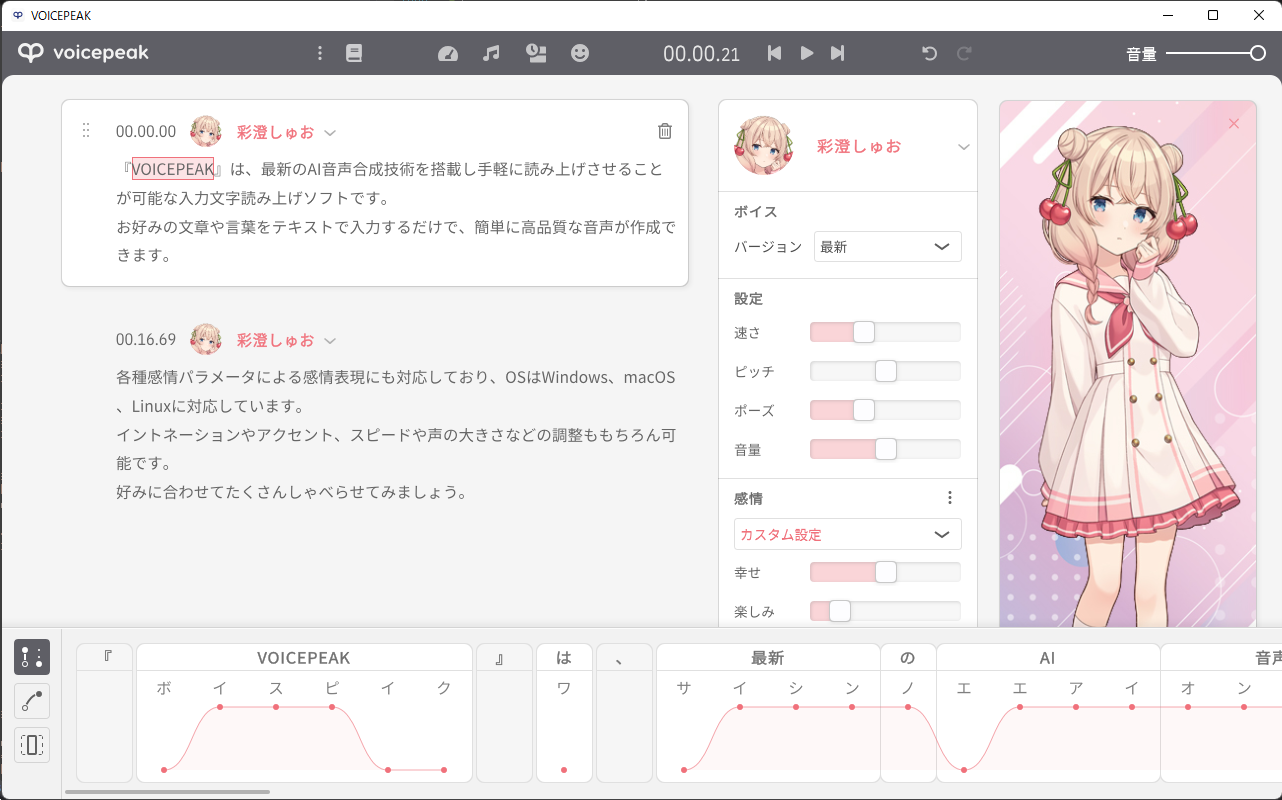The image size is (1282, 800).
Task: Grab the drag handle of first block
Action: coord(86,130)
